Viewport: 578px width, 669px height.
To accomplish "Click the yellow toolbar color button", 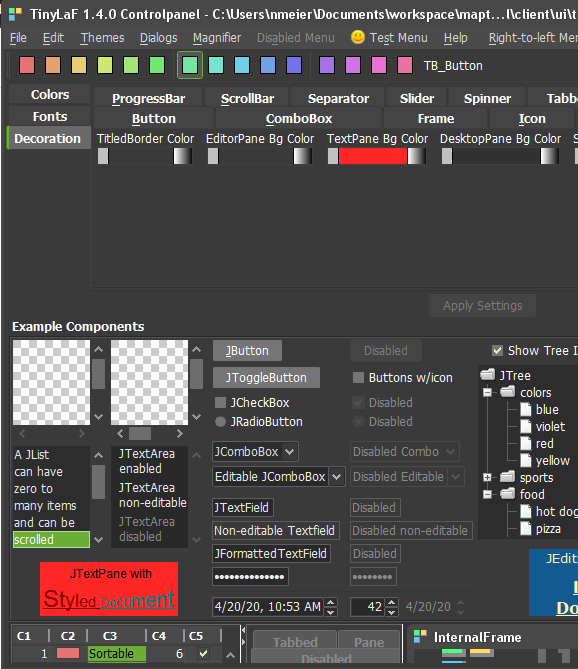I will tap(79, 65).
